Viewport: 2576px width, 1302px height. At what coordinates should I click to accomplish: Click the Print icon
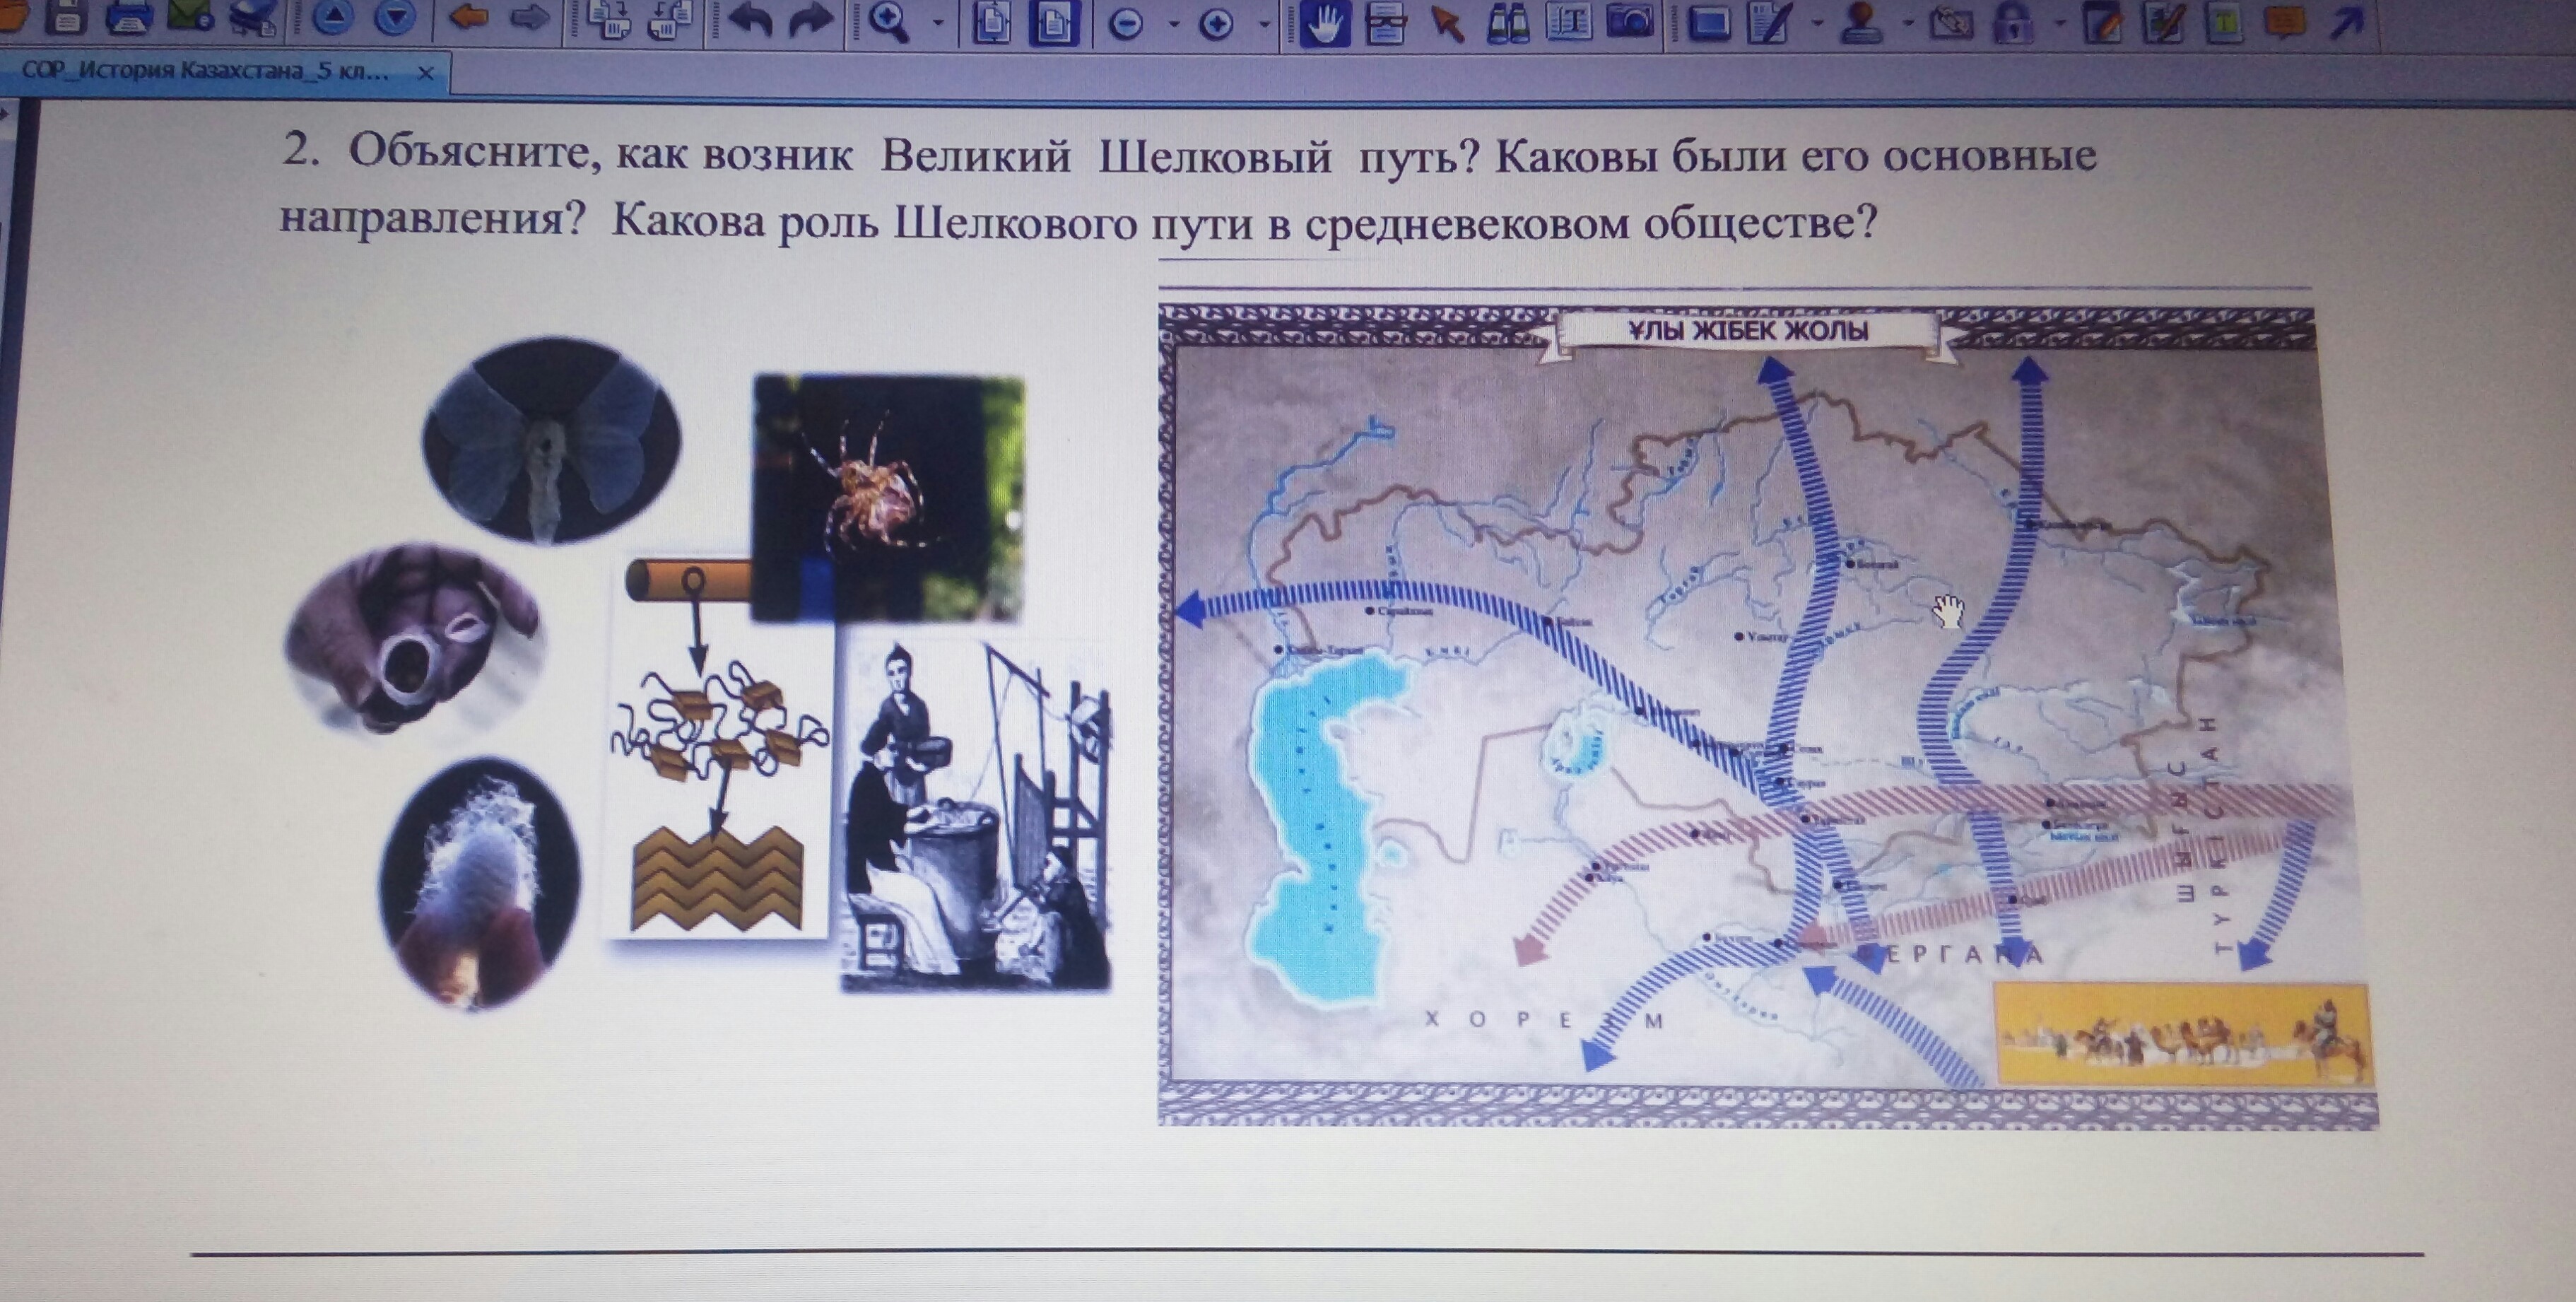[130, 18]
